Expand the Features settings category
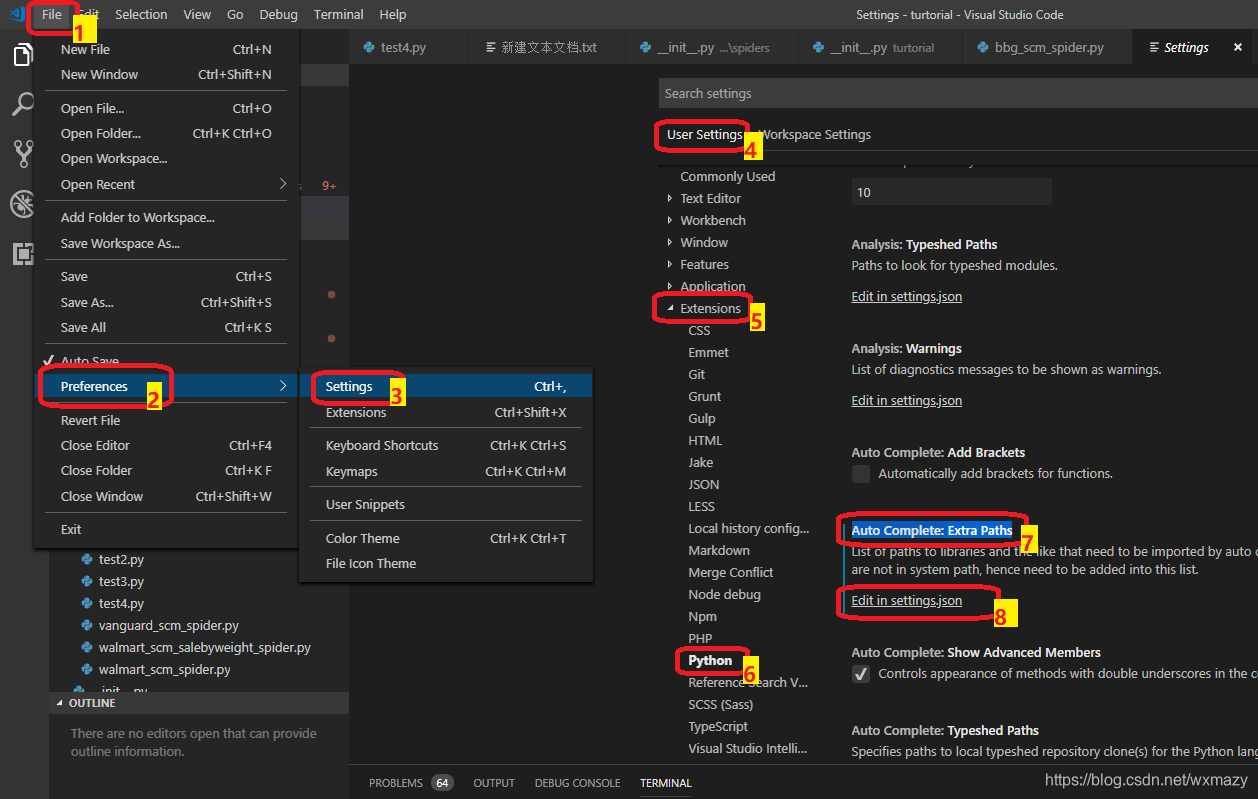 [x=671, y=265]
